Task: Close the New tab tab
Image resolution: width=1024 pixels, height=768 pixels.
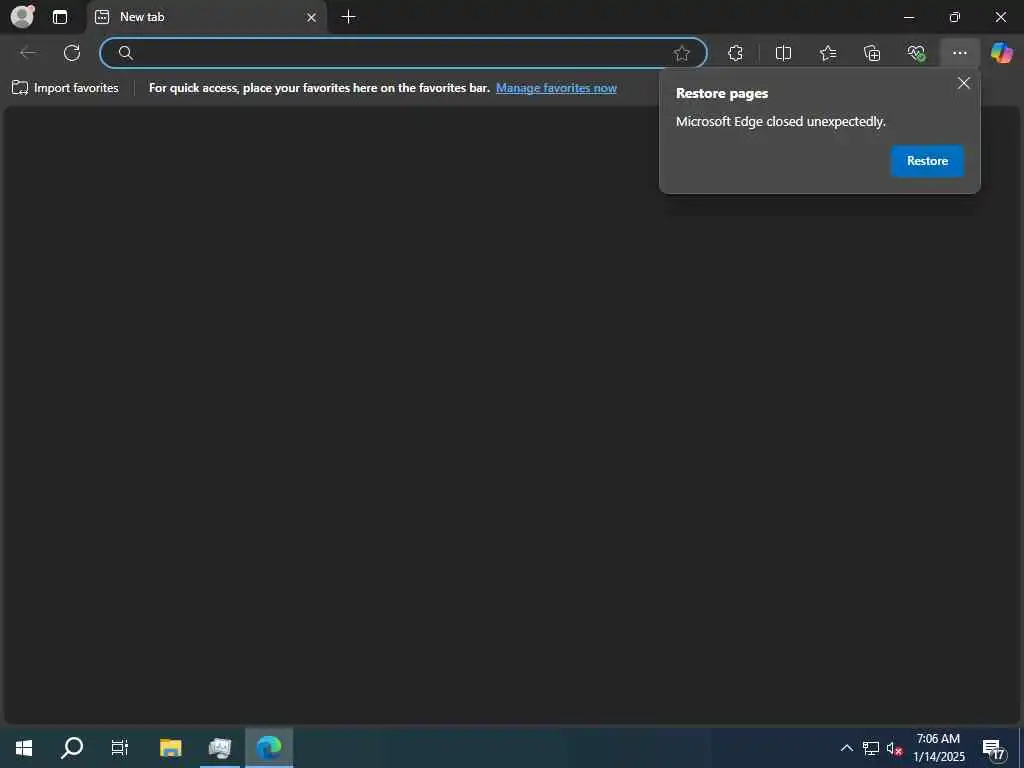Action: click(312, 17)
